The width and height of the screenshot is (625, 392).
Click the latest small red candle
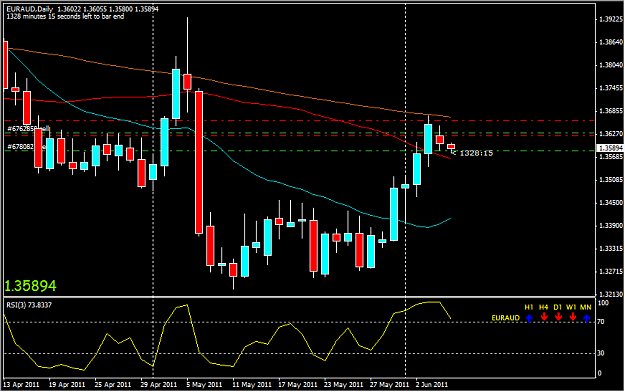(451, 146)
